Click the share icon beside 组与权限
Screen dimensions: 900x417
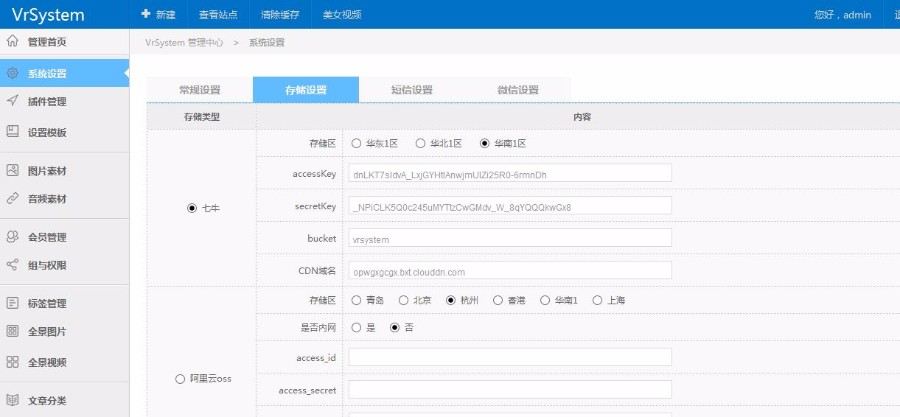(12, 265)
